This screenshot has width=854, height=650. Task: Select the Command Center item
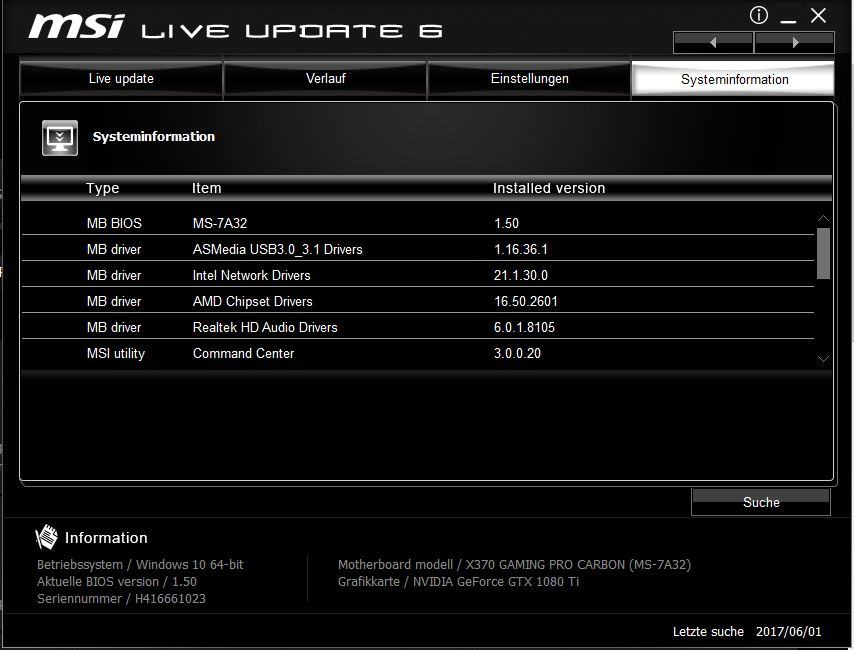pyautogui.click(x=243, y=354)
